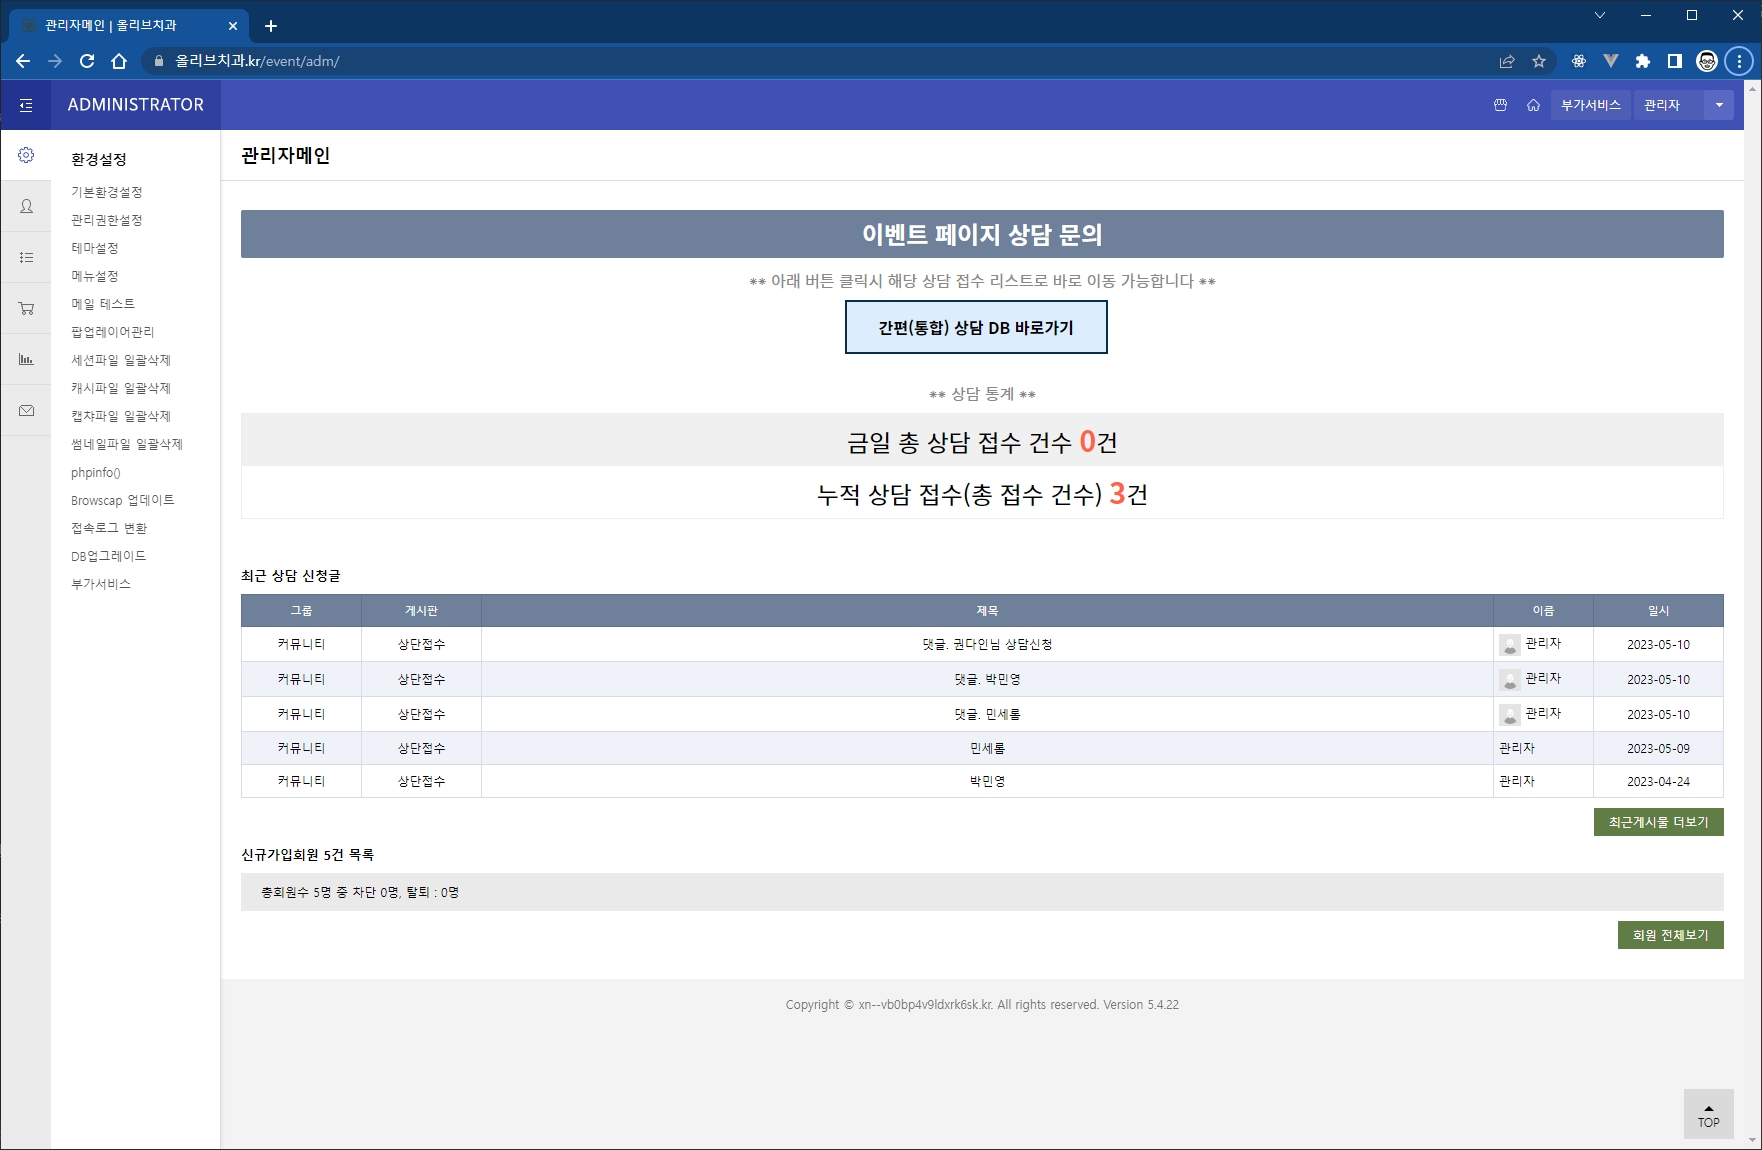Open Chrome browser three-dot menu
Screen dimensions: 1762x1150
click(1739, 61)
